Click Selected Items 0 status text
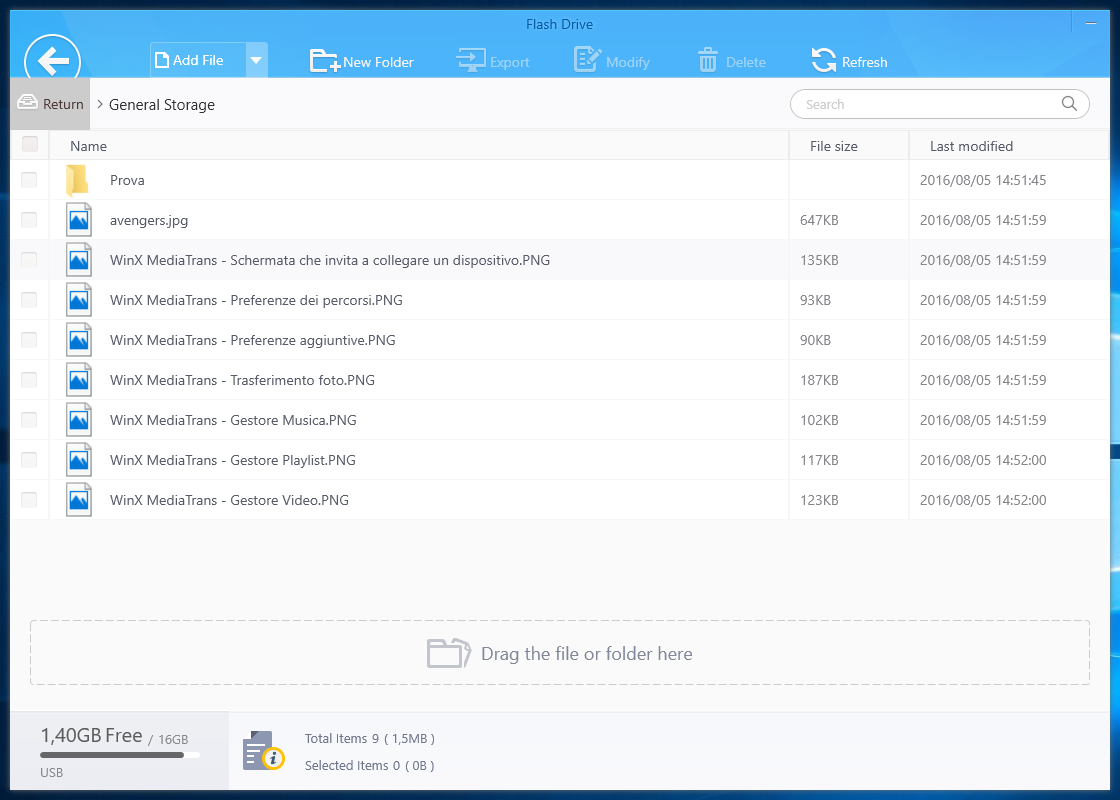 [369, 766]
